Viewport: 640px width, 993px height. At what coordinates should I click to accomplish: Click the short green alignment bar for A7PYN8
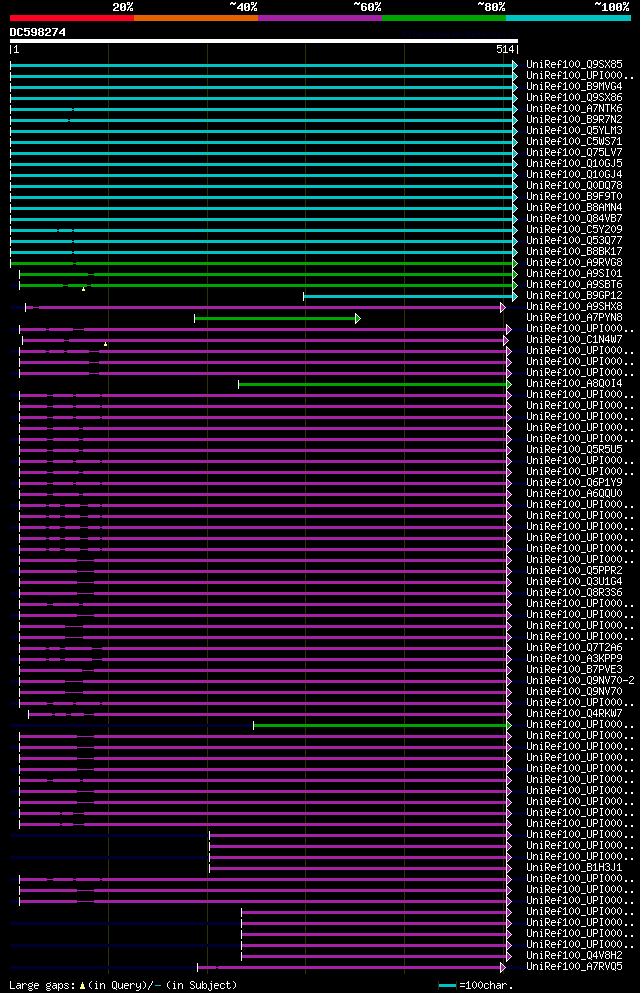[x=275, y=319]
